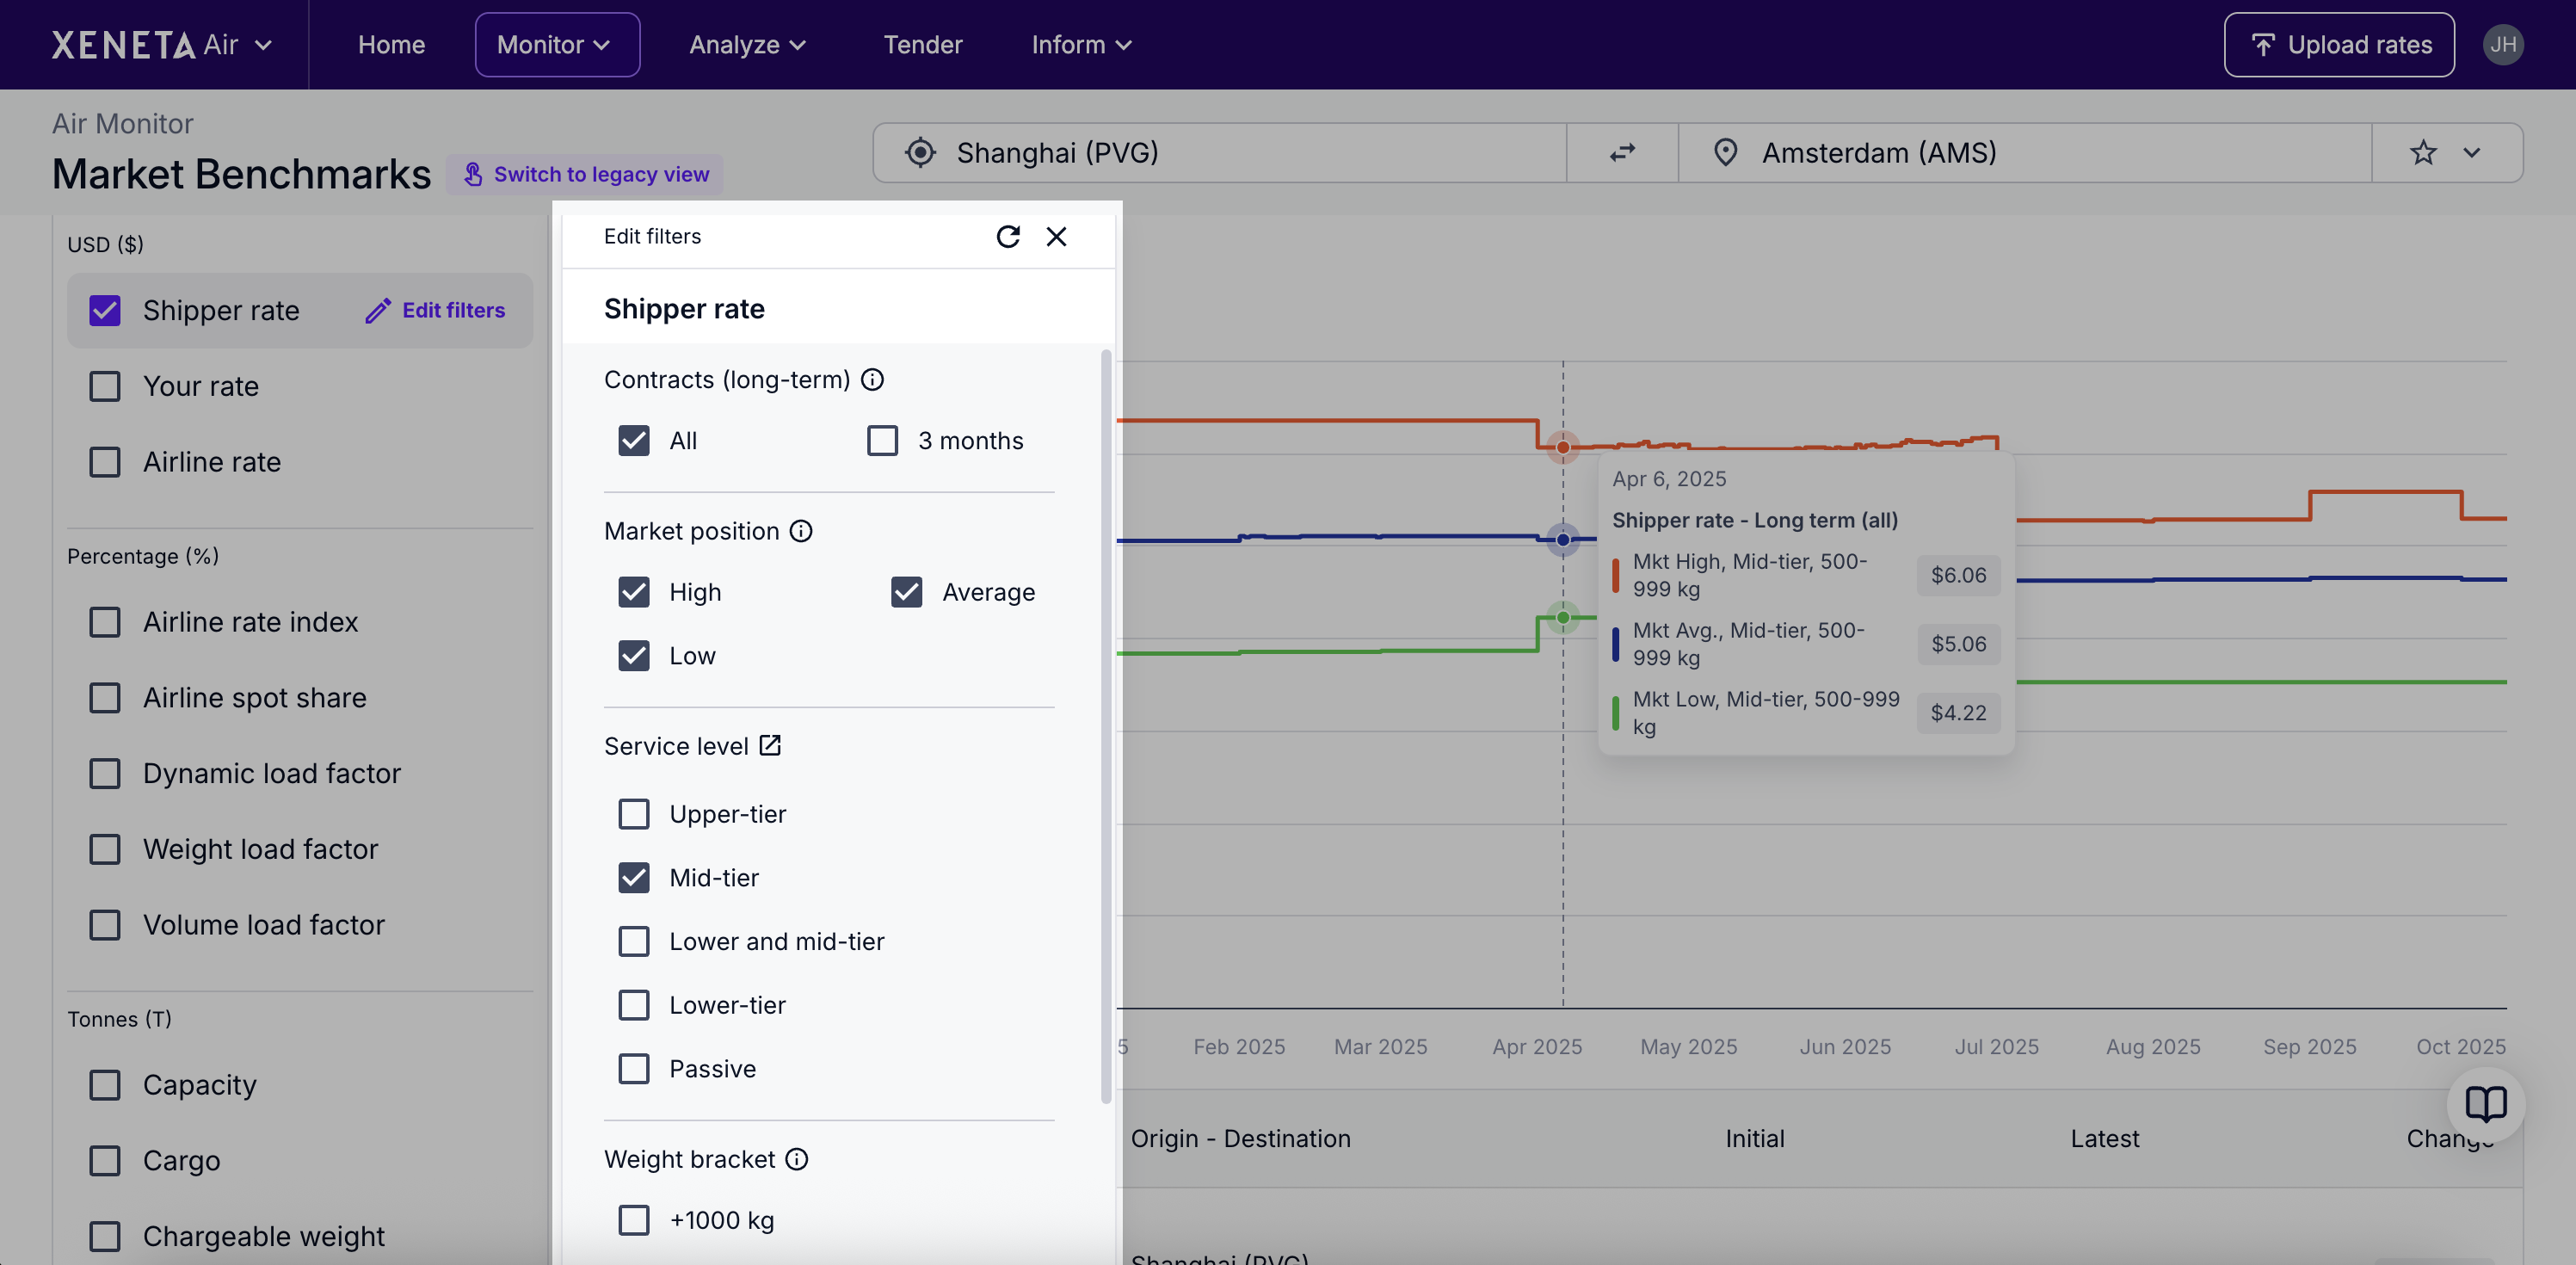Enable the 3 months contract checkbox
Image resolution: width=2576 pixels, height=1265 pixels.
[x=882, y=441]
